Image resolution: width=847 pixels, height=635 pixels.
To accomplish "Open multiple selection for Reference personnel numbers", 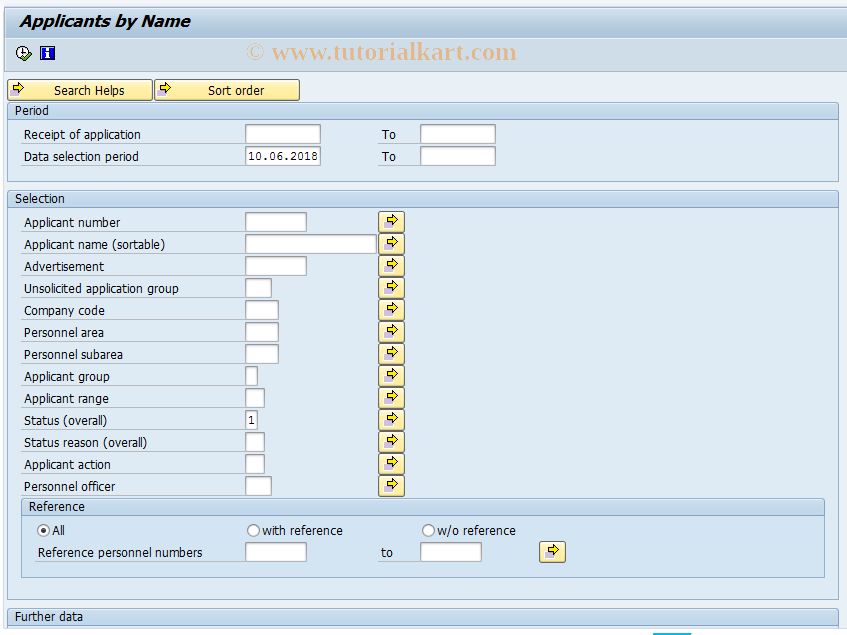I will pos(552,552).
